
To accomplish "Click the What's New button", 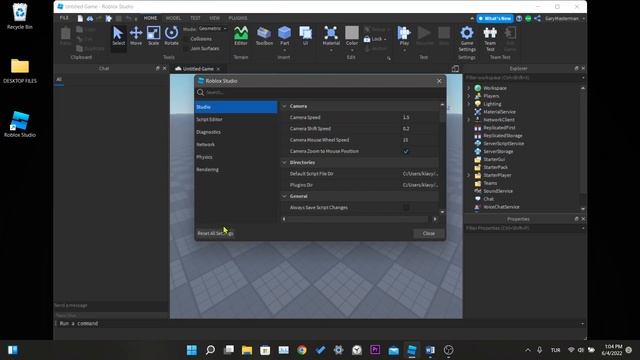I will (x=495, y=18).
